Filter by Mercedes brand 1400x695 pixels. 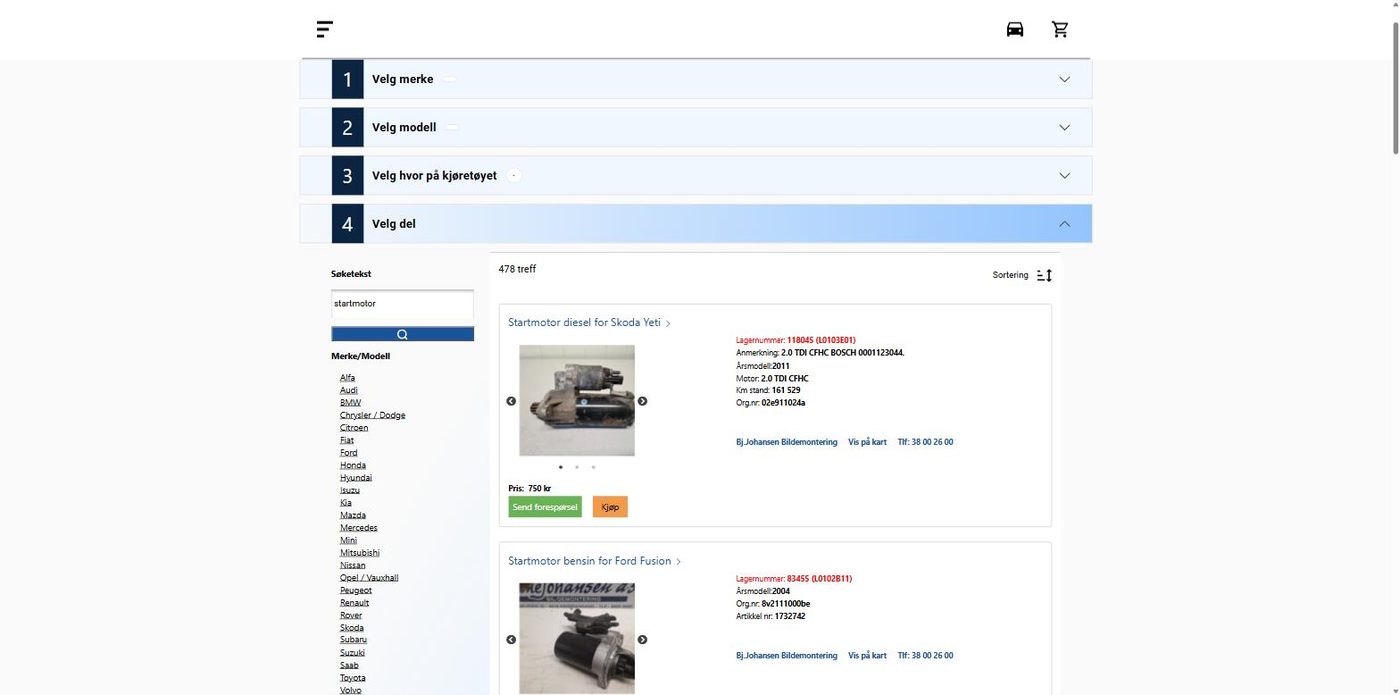tap(358, 528)
